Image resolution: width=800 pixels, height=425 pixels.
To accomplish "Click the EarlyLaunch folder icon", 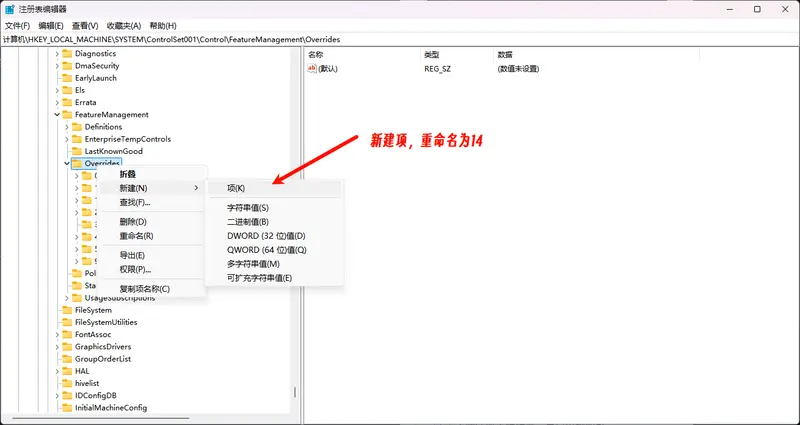I will click(x=67, y=78).
